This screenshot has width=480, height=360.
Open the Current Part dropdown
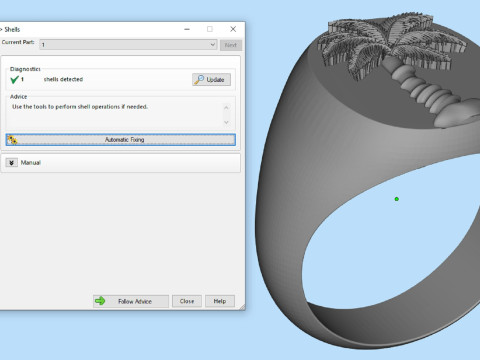click(x=128, y=45)
